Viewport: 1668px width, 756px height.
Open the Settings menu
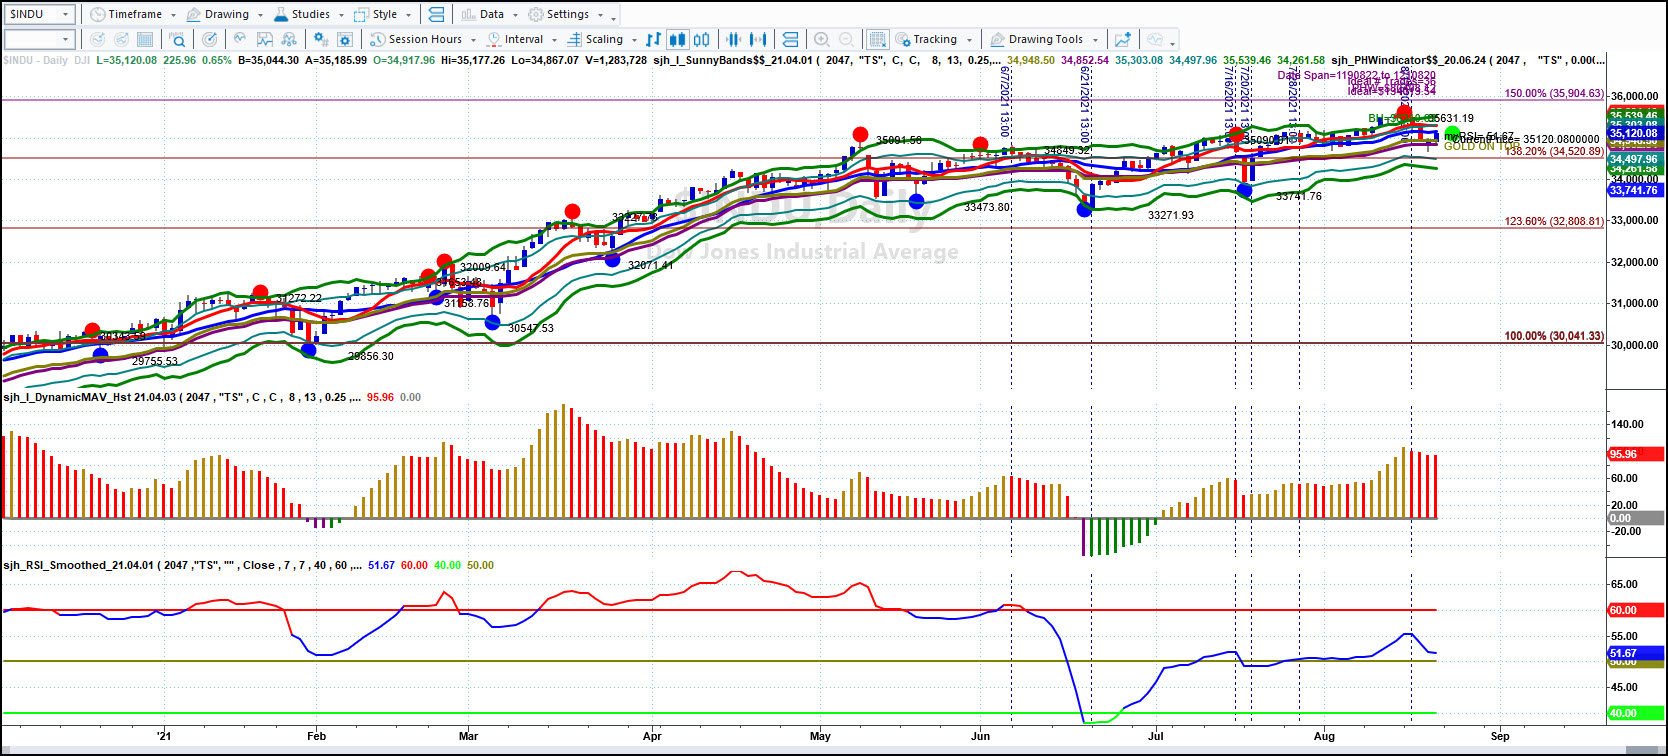[559, 14]
